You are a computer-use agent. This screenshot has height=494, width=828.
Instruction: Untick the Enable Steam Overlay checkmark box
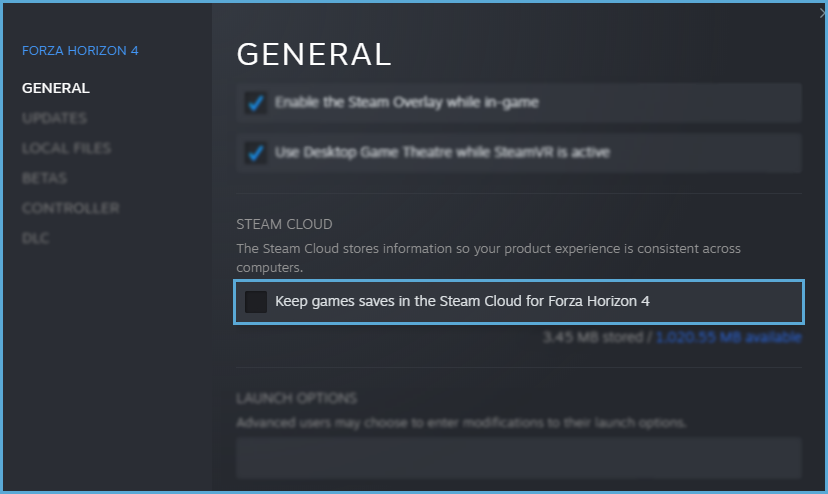(x=257, y=103)
